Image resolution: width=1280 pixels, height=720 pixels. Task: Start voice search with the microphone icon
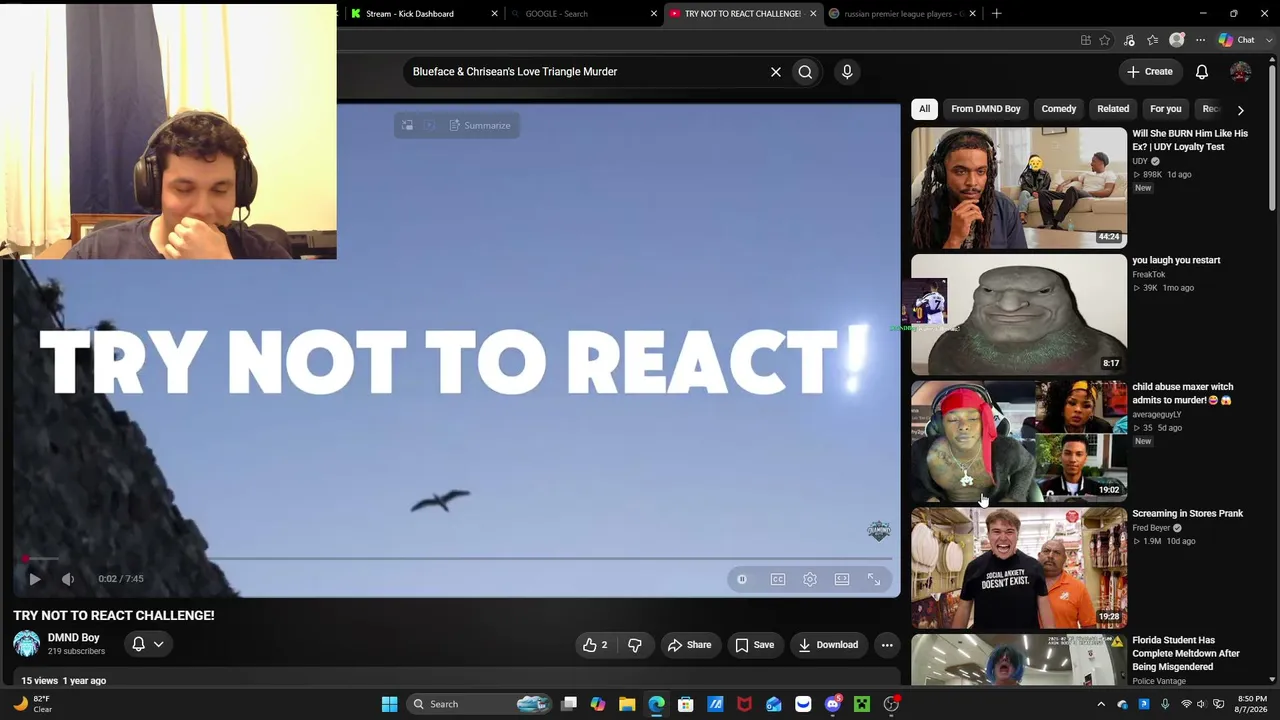pyautogui.click(x=847, y=72)
